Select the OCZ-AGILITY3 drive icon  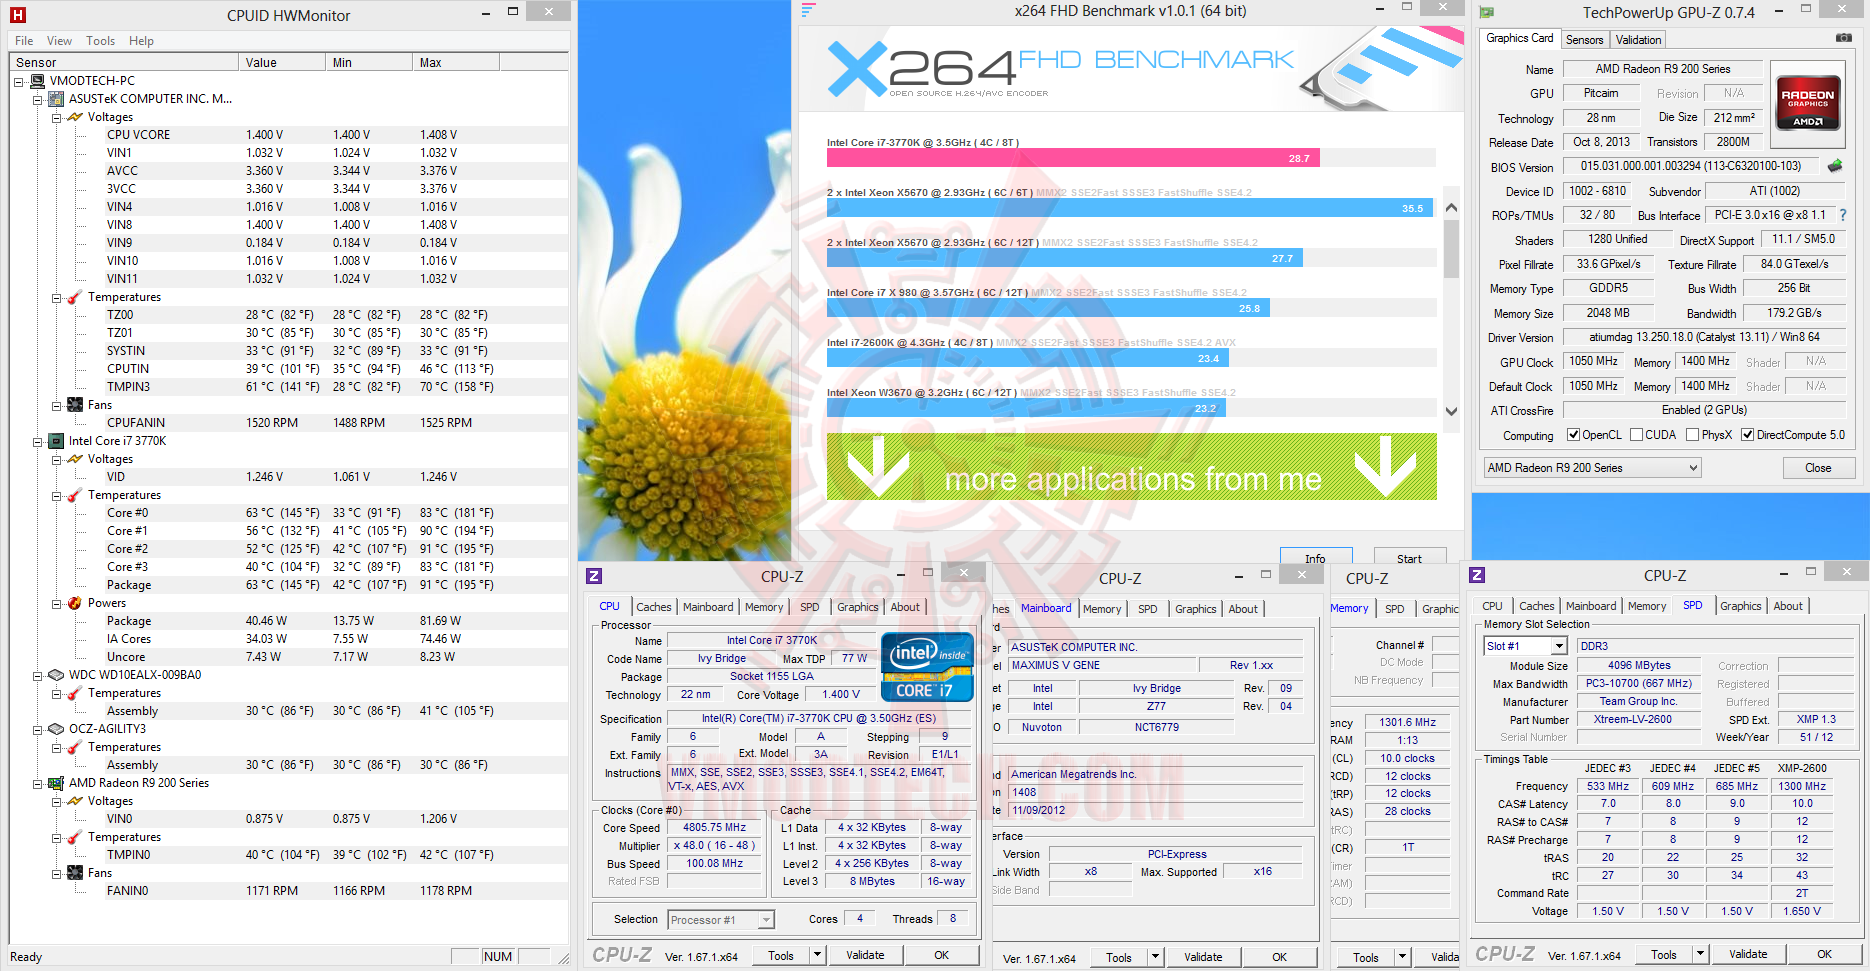[x=56, y=729]
